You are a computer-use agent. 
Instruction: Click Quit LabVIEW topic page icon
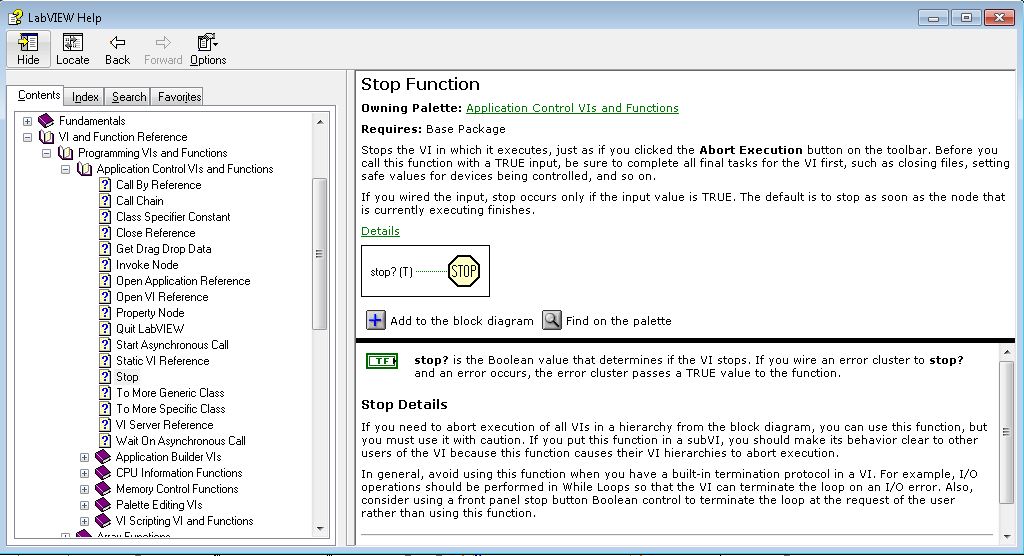(x=105, y=329)
